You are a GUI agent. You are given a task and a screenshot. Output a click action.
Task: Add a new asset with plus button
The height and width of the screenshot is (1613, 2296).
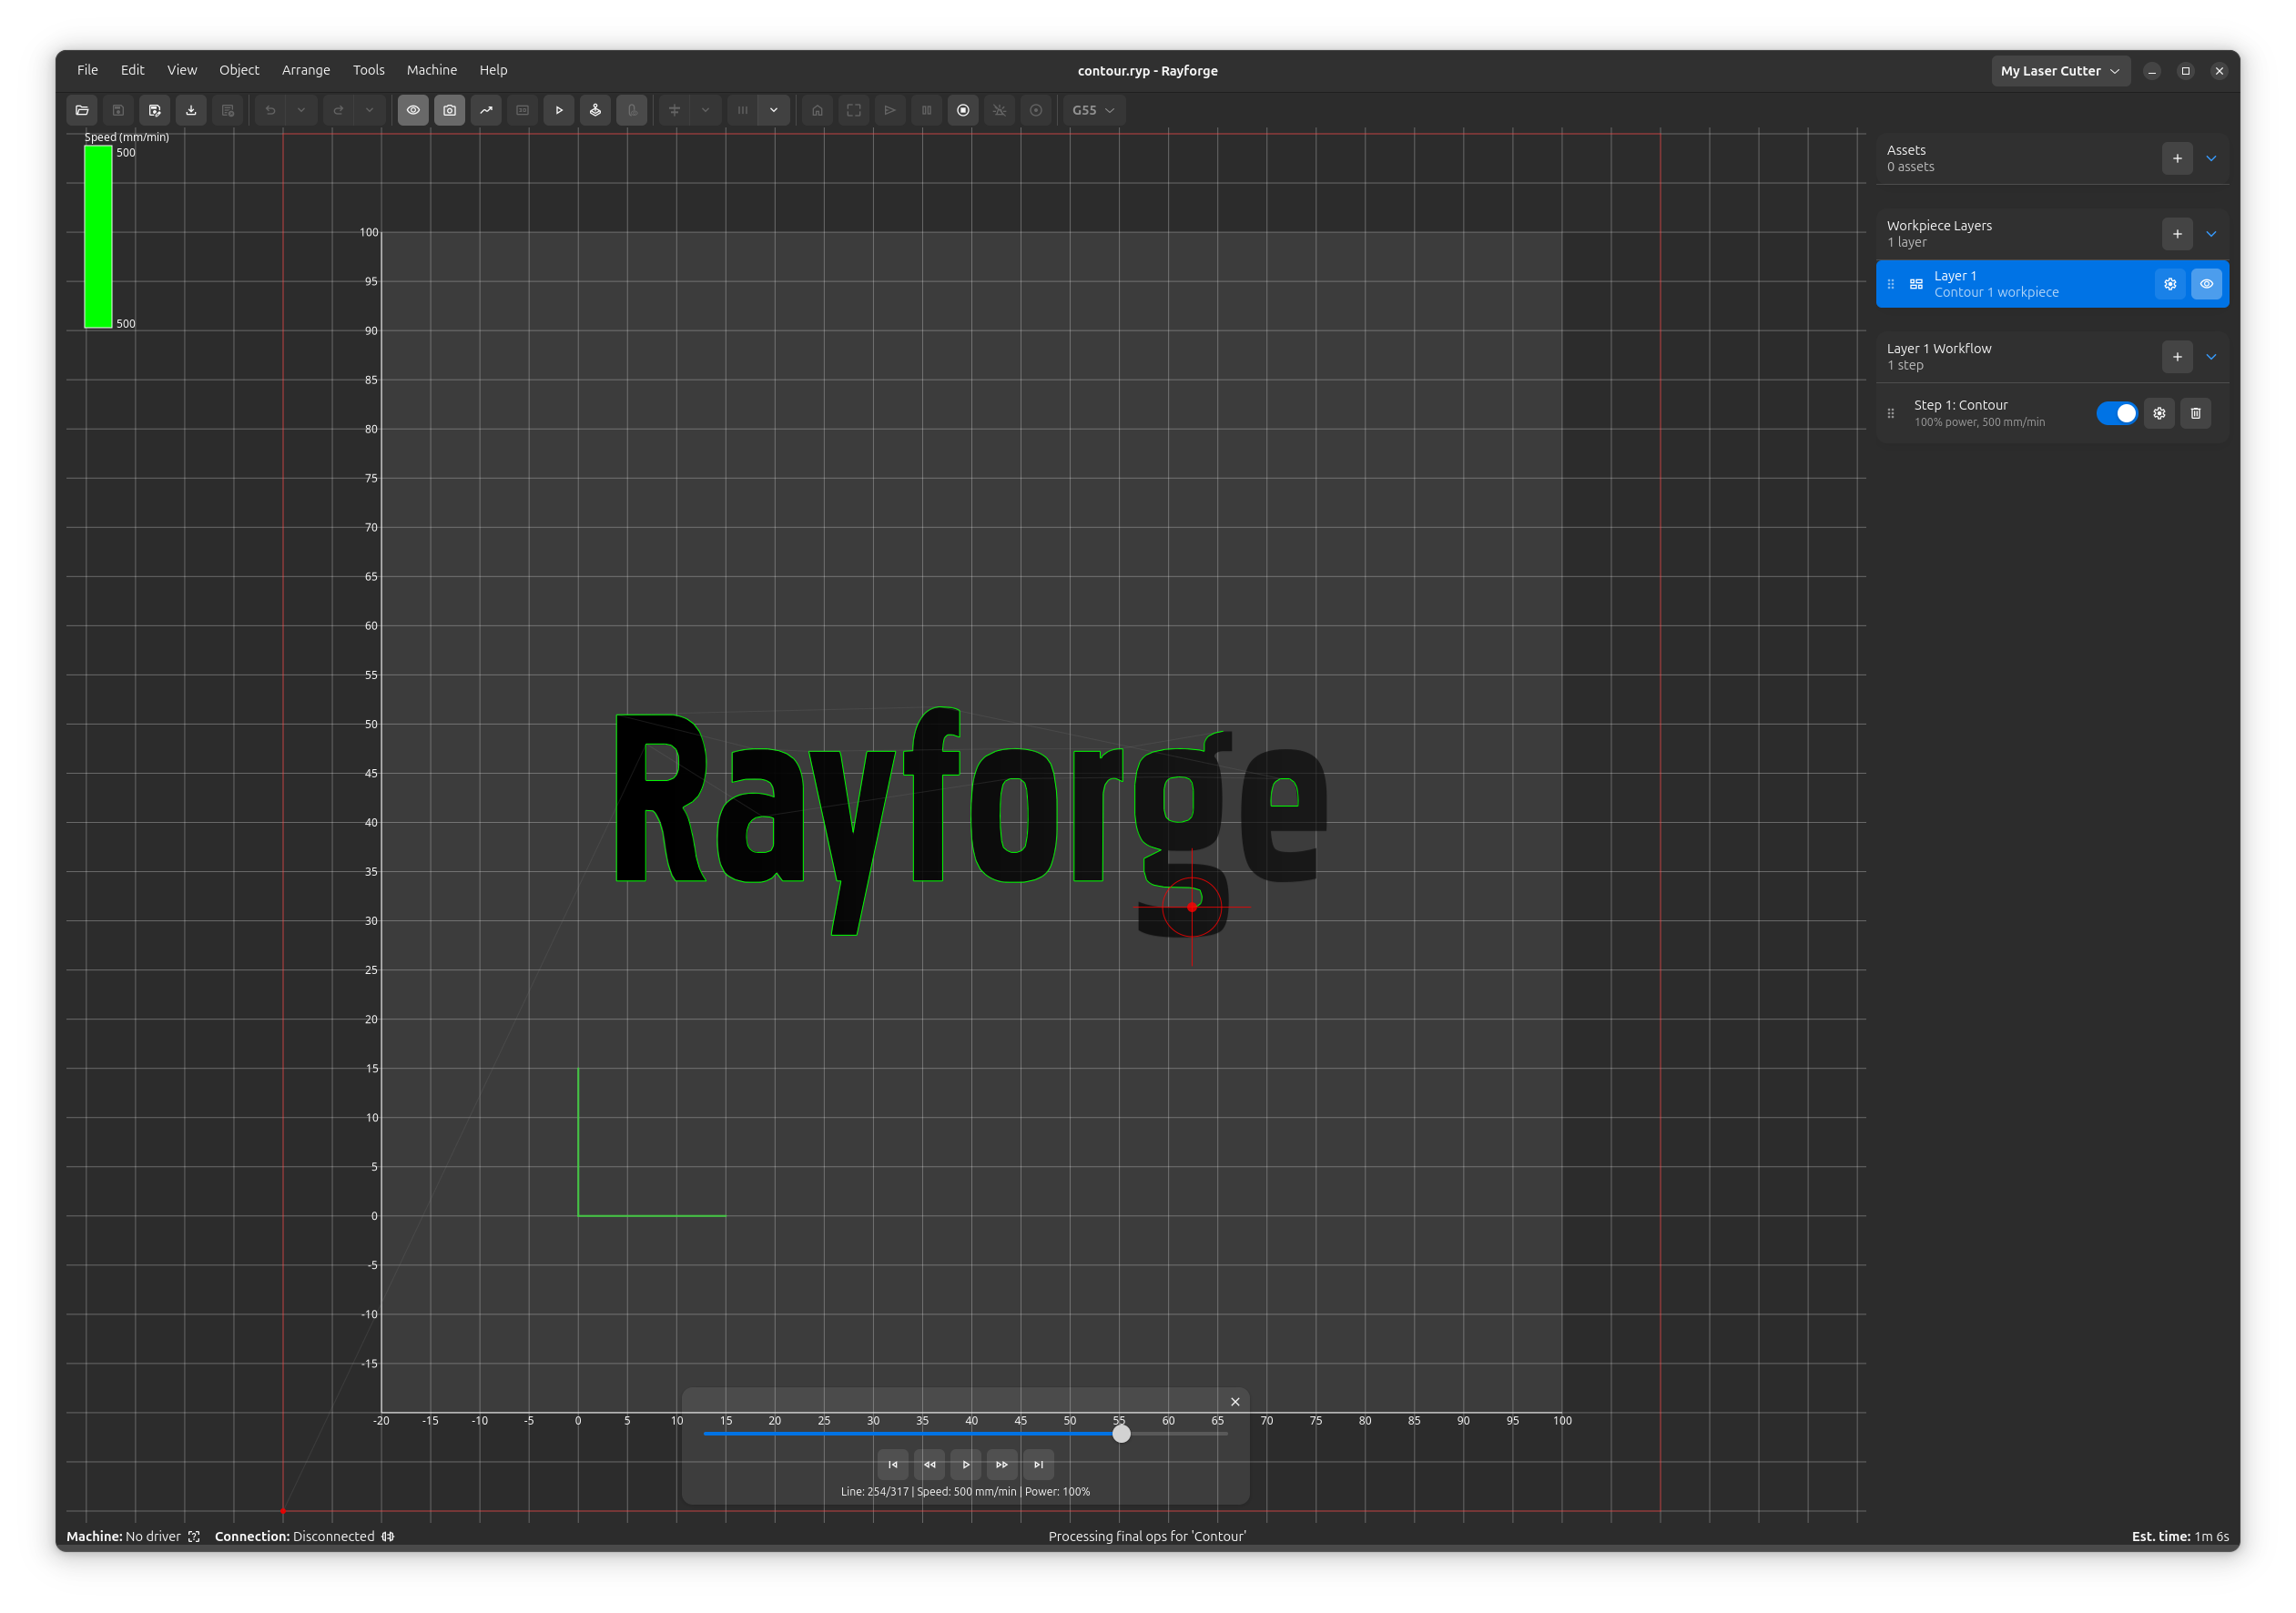[2177, 158]
